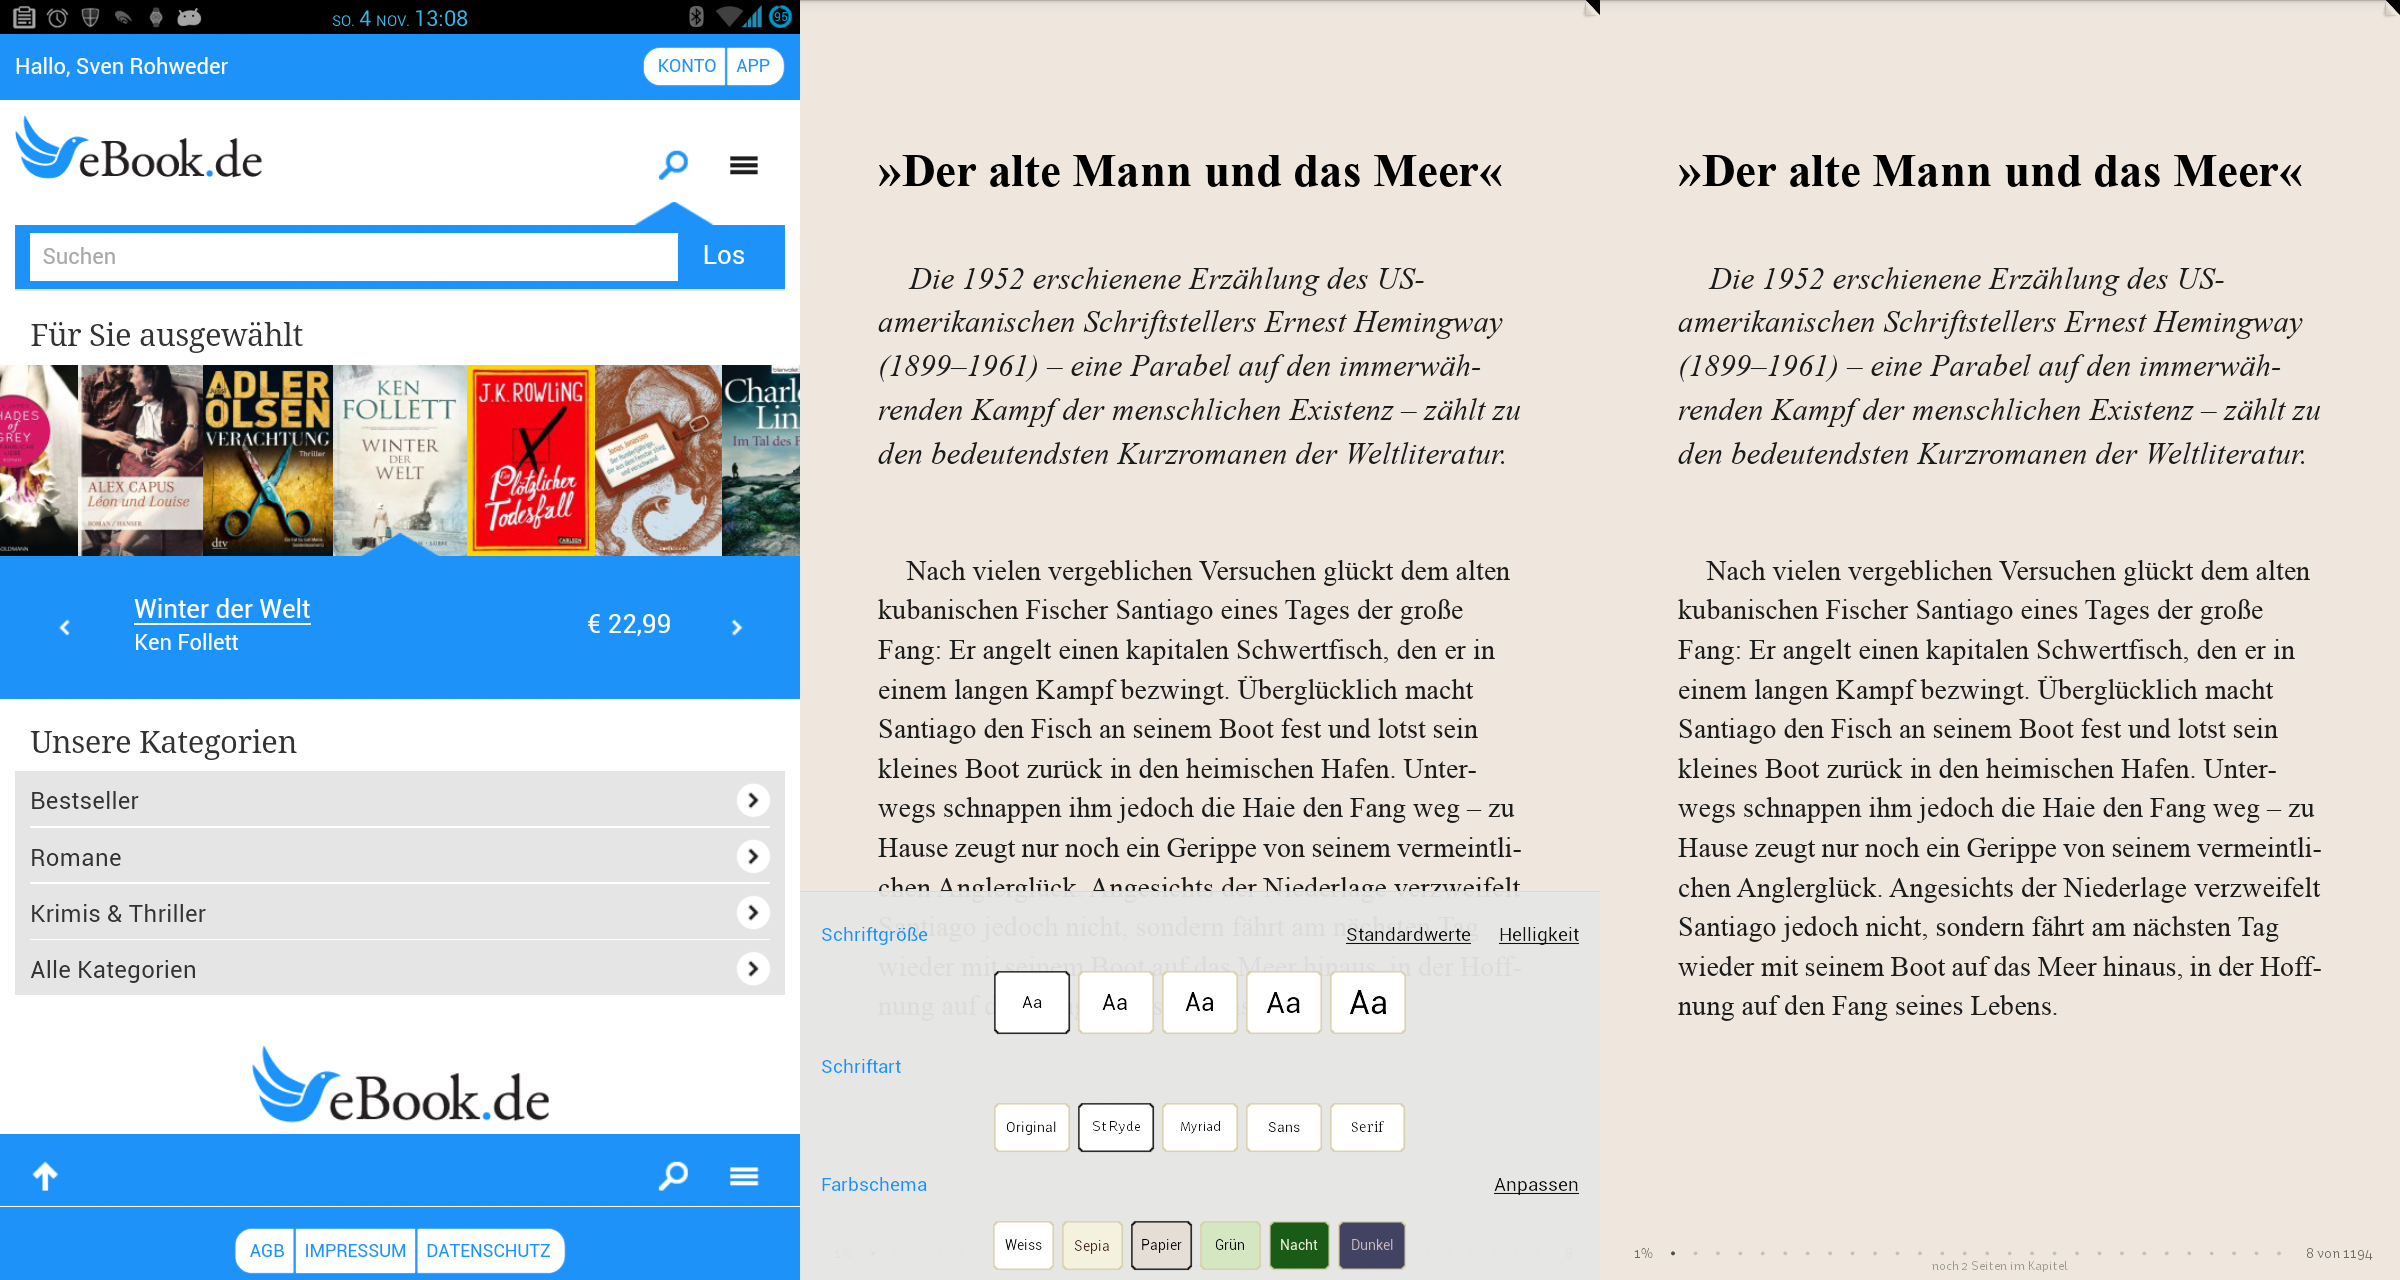Apply the Papier color scheme
Viewport: 2400px width, 1280px height.
1161,1245
